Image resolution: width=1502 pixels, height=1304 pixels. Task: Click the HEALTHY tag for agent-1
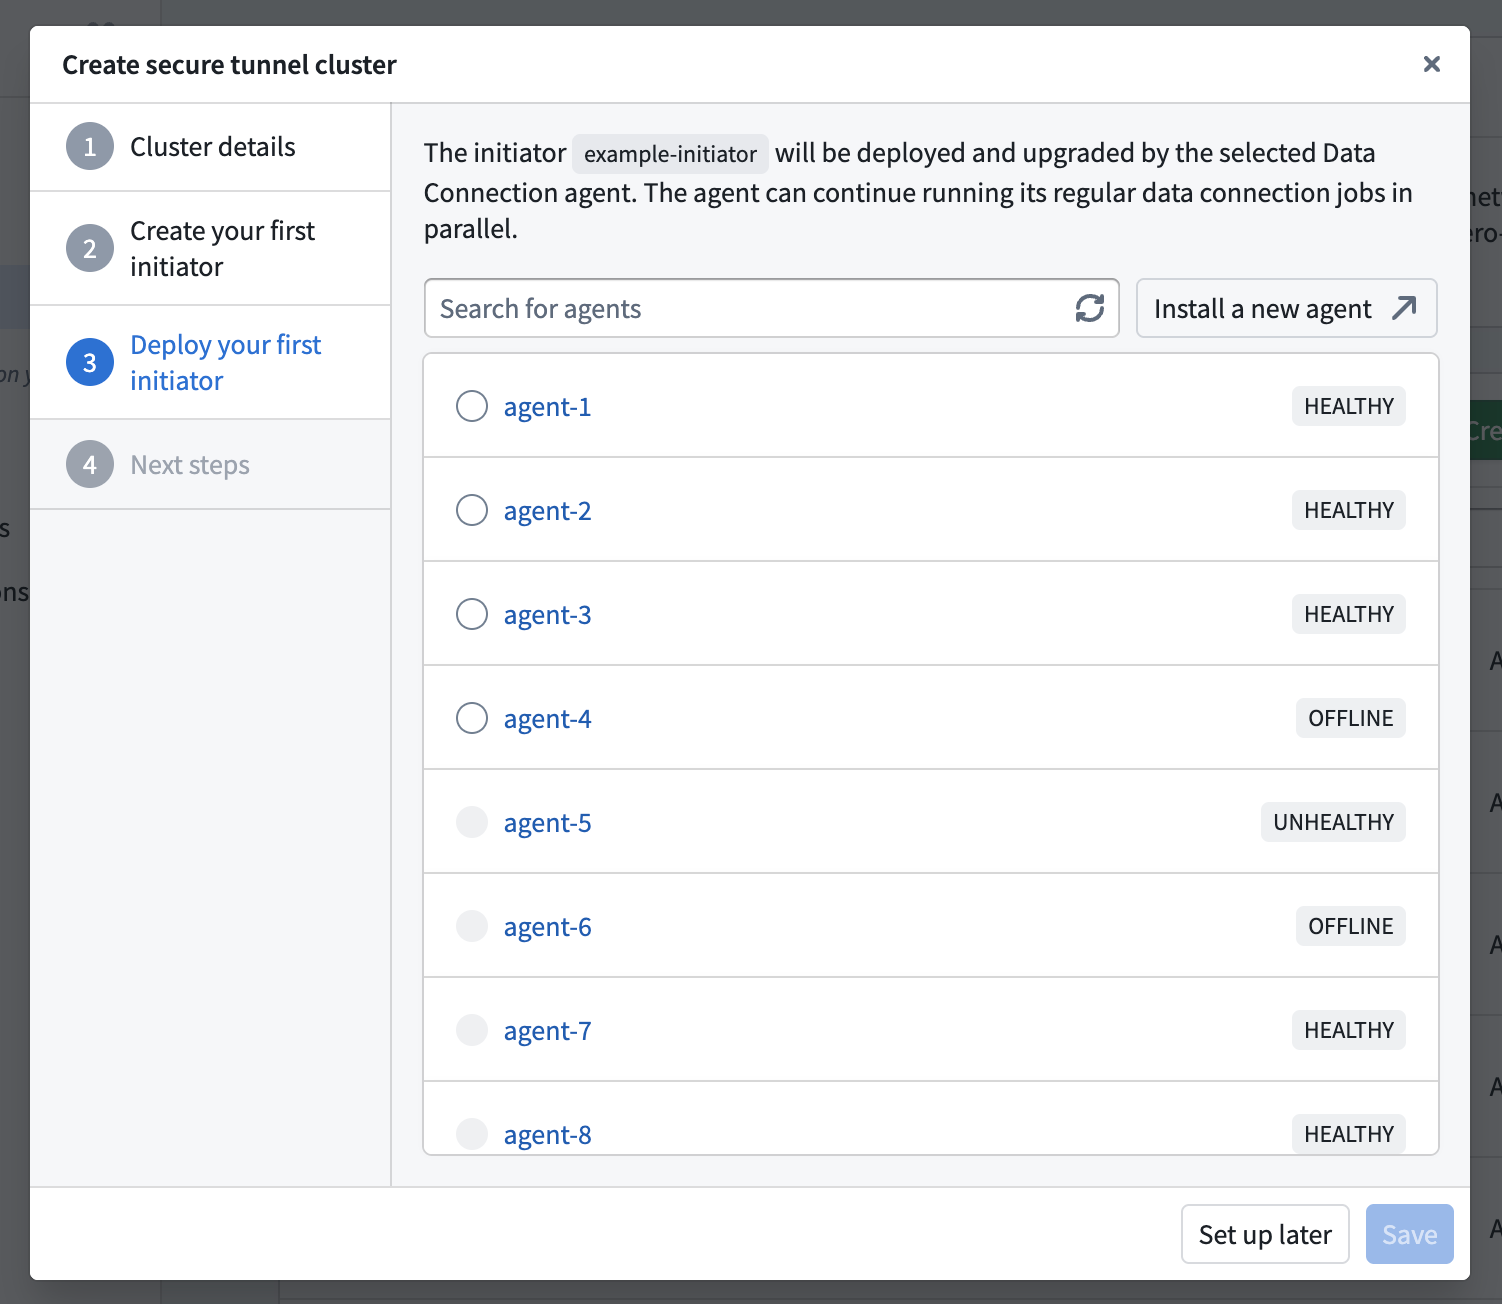pos(1348,406)
